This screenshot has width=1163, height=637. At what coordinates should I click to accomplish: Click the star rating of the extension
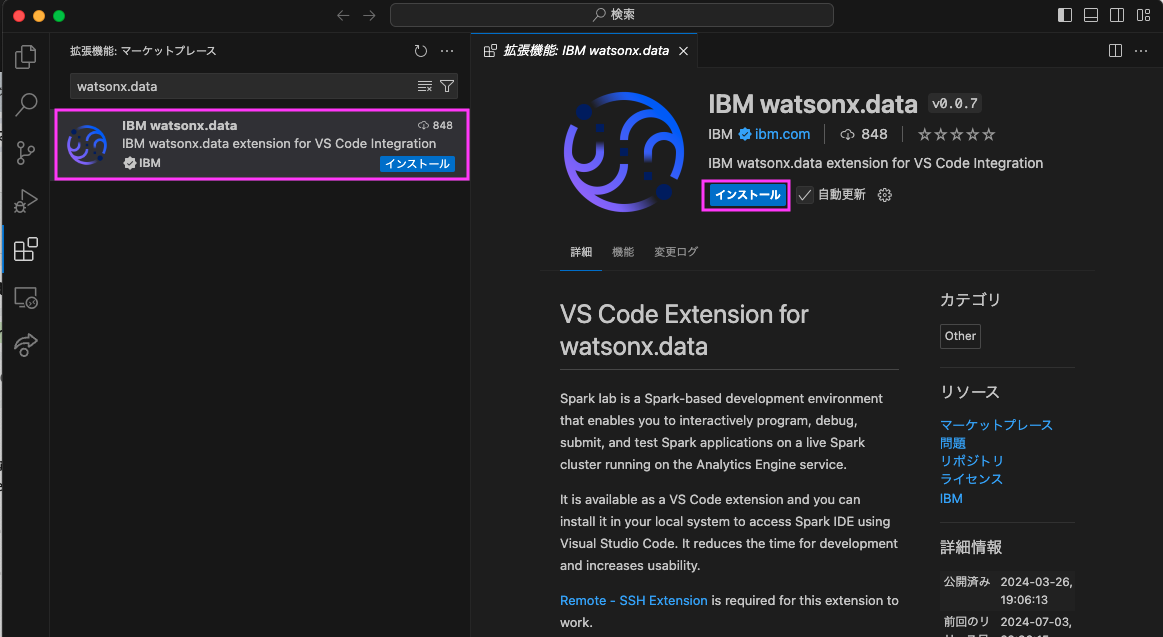click(956, 134)
